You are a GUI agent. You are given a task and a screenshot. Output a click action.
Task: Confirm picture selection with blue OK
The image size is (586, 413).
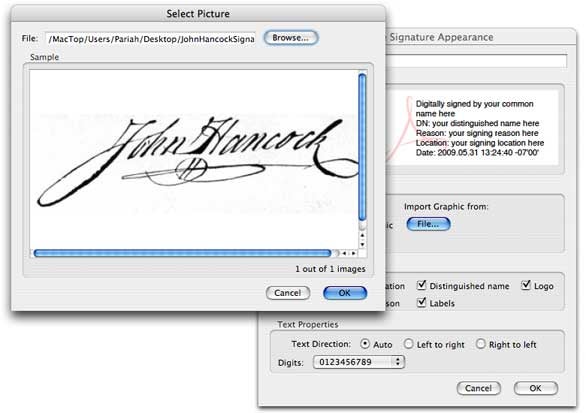click(345, 293)
